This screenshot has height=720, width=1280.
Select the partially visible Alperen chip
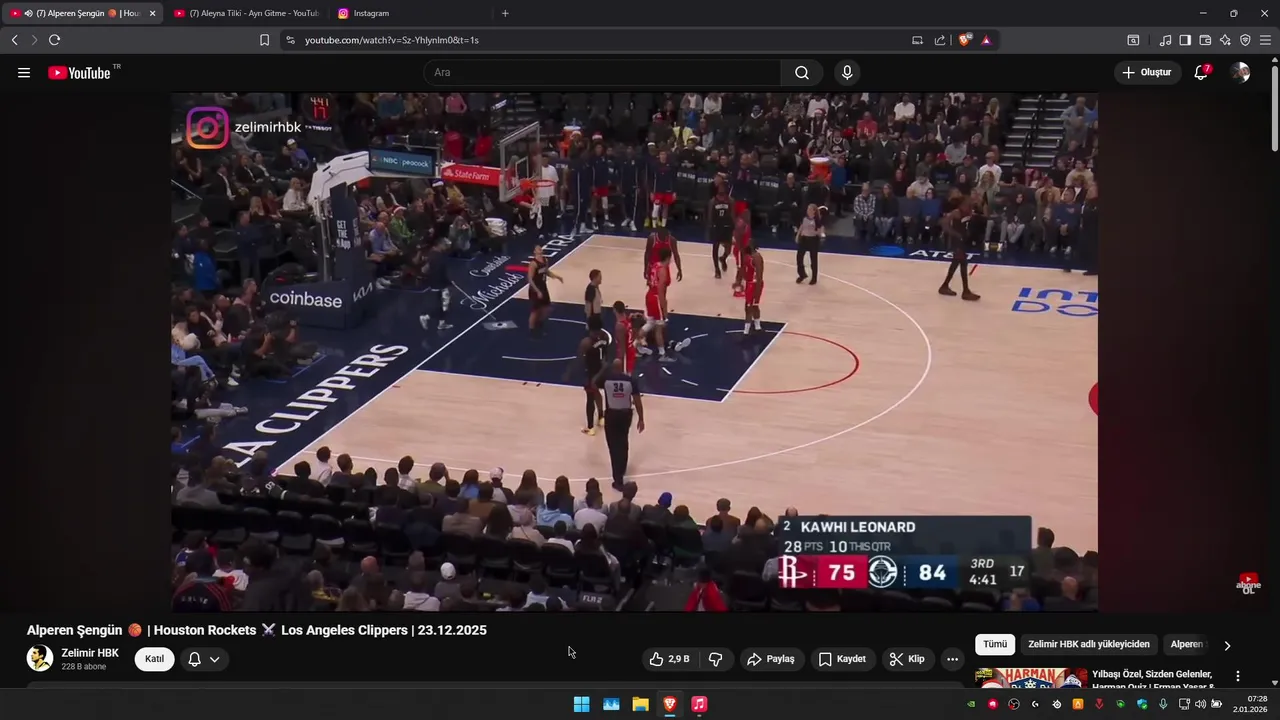[x=1188, y=645]
